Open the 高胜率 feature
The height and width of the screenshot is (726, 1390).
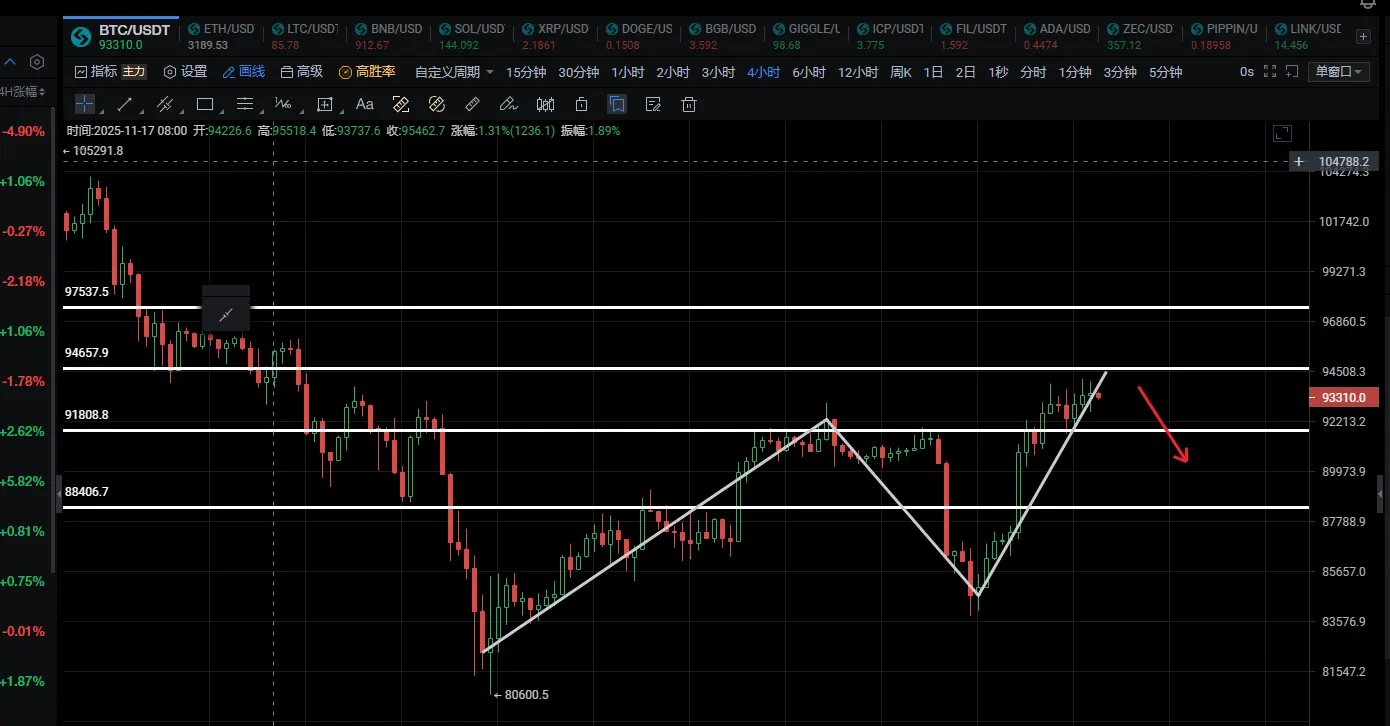(x=367, y=72)
